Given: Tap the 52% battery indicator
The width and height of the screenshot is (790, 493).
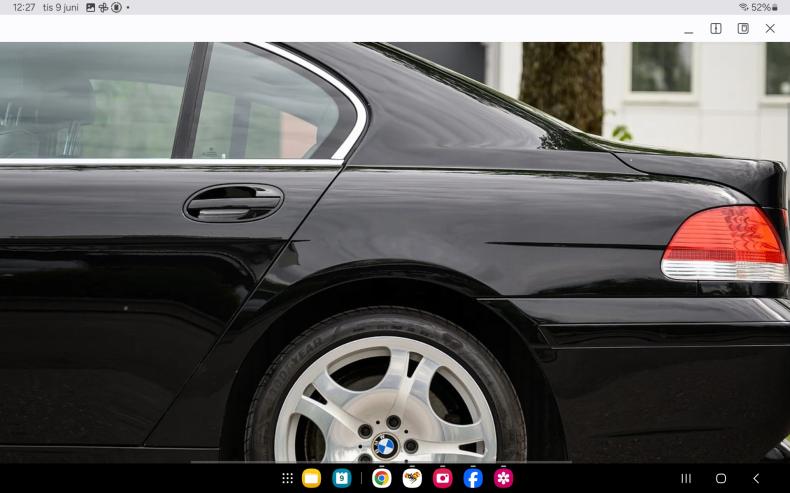Looking at the screenshot, I should [x=764, y=8].
